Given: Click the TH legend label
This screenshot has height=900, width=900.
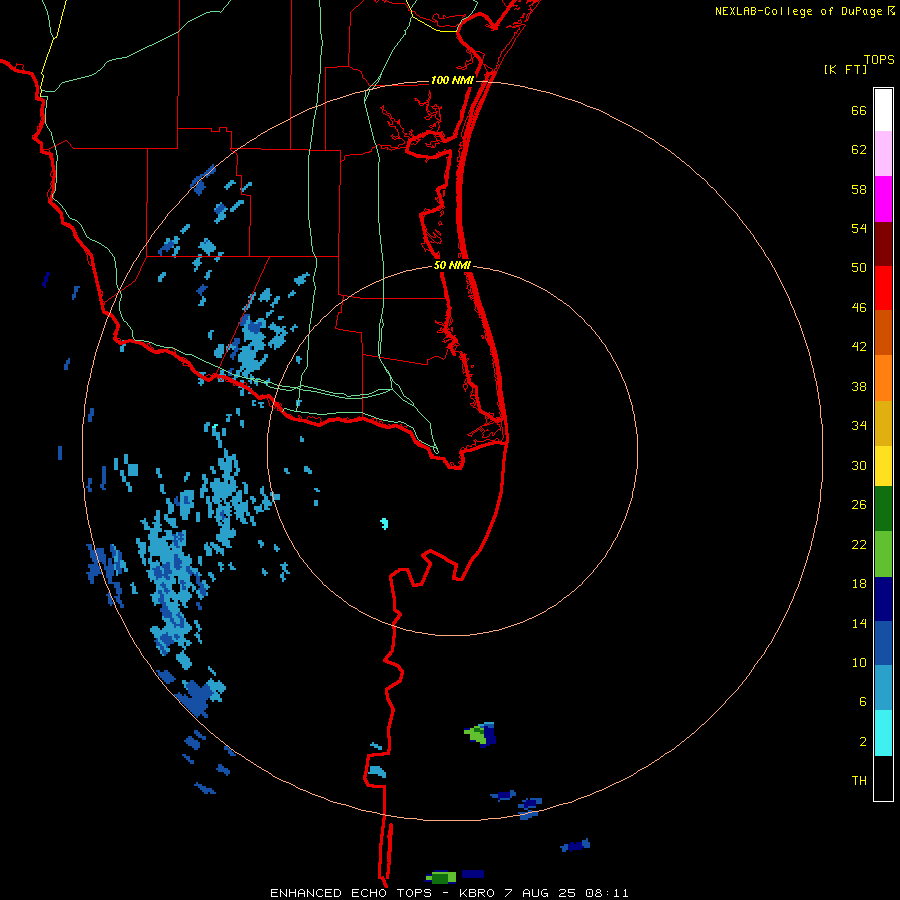Looking at the screenshot, I should (859, 781).
